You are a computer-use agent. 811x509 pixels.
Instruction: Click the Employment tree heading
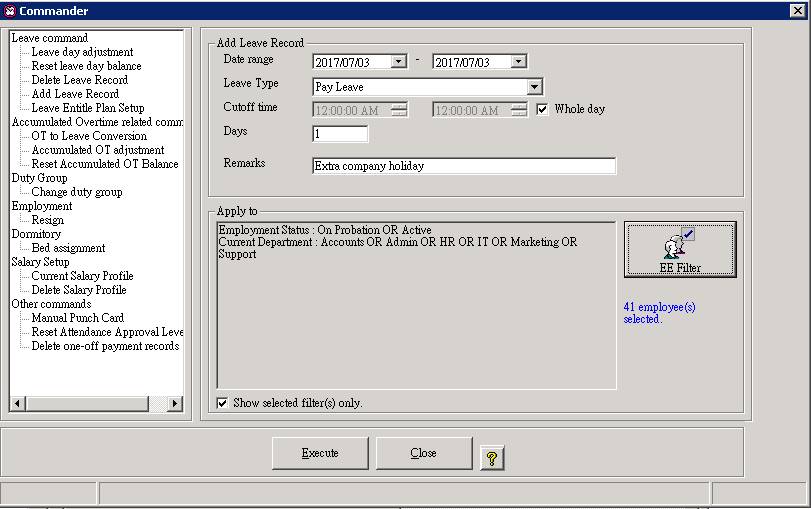[42, 205]
